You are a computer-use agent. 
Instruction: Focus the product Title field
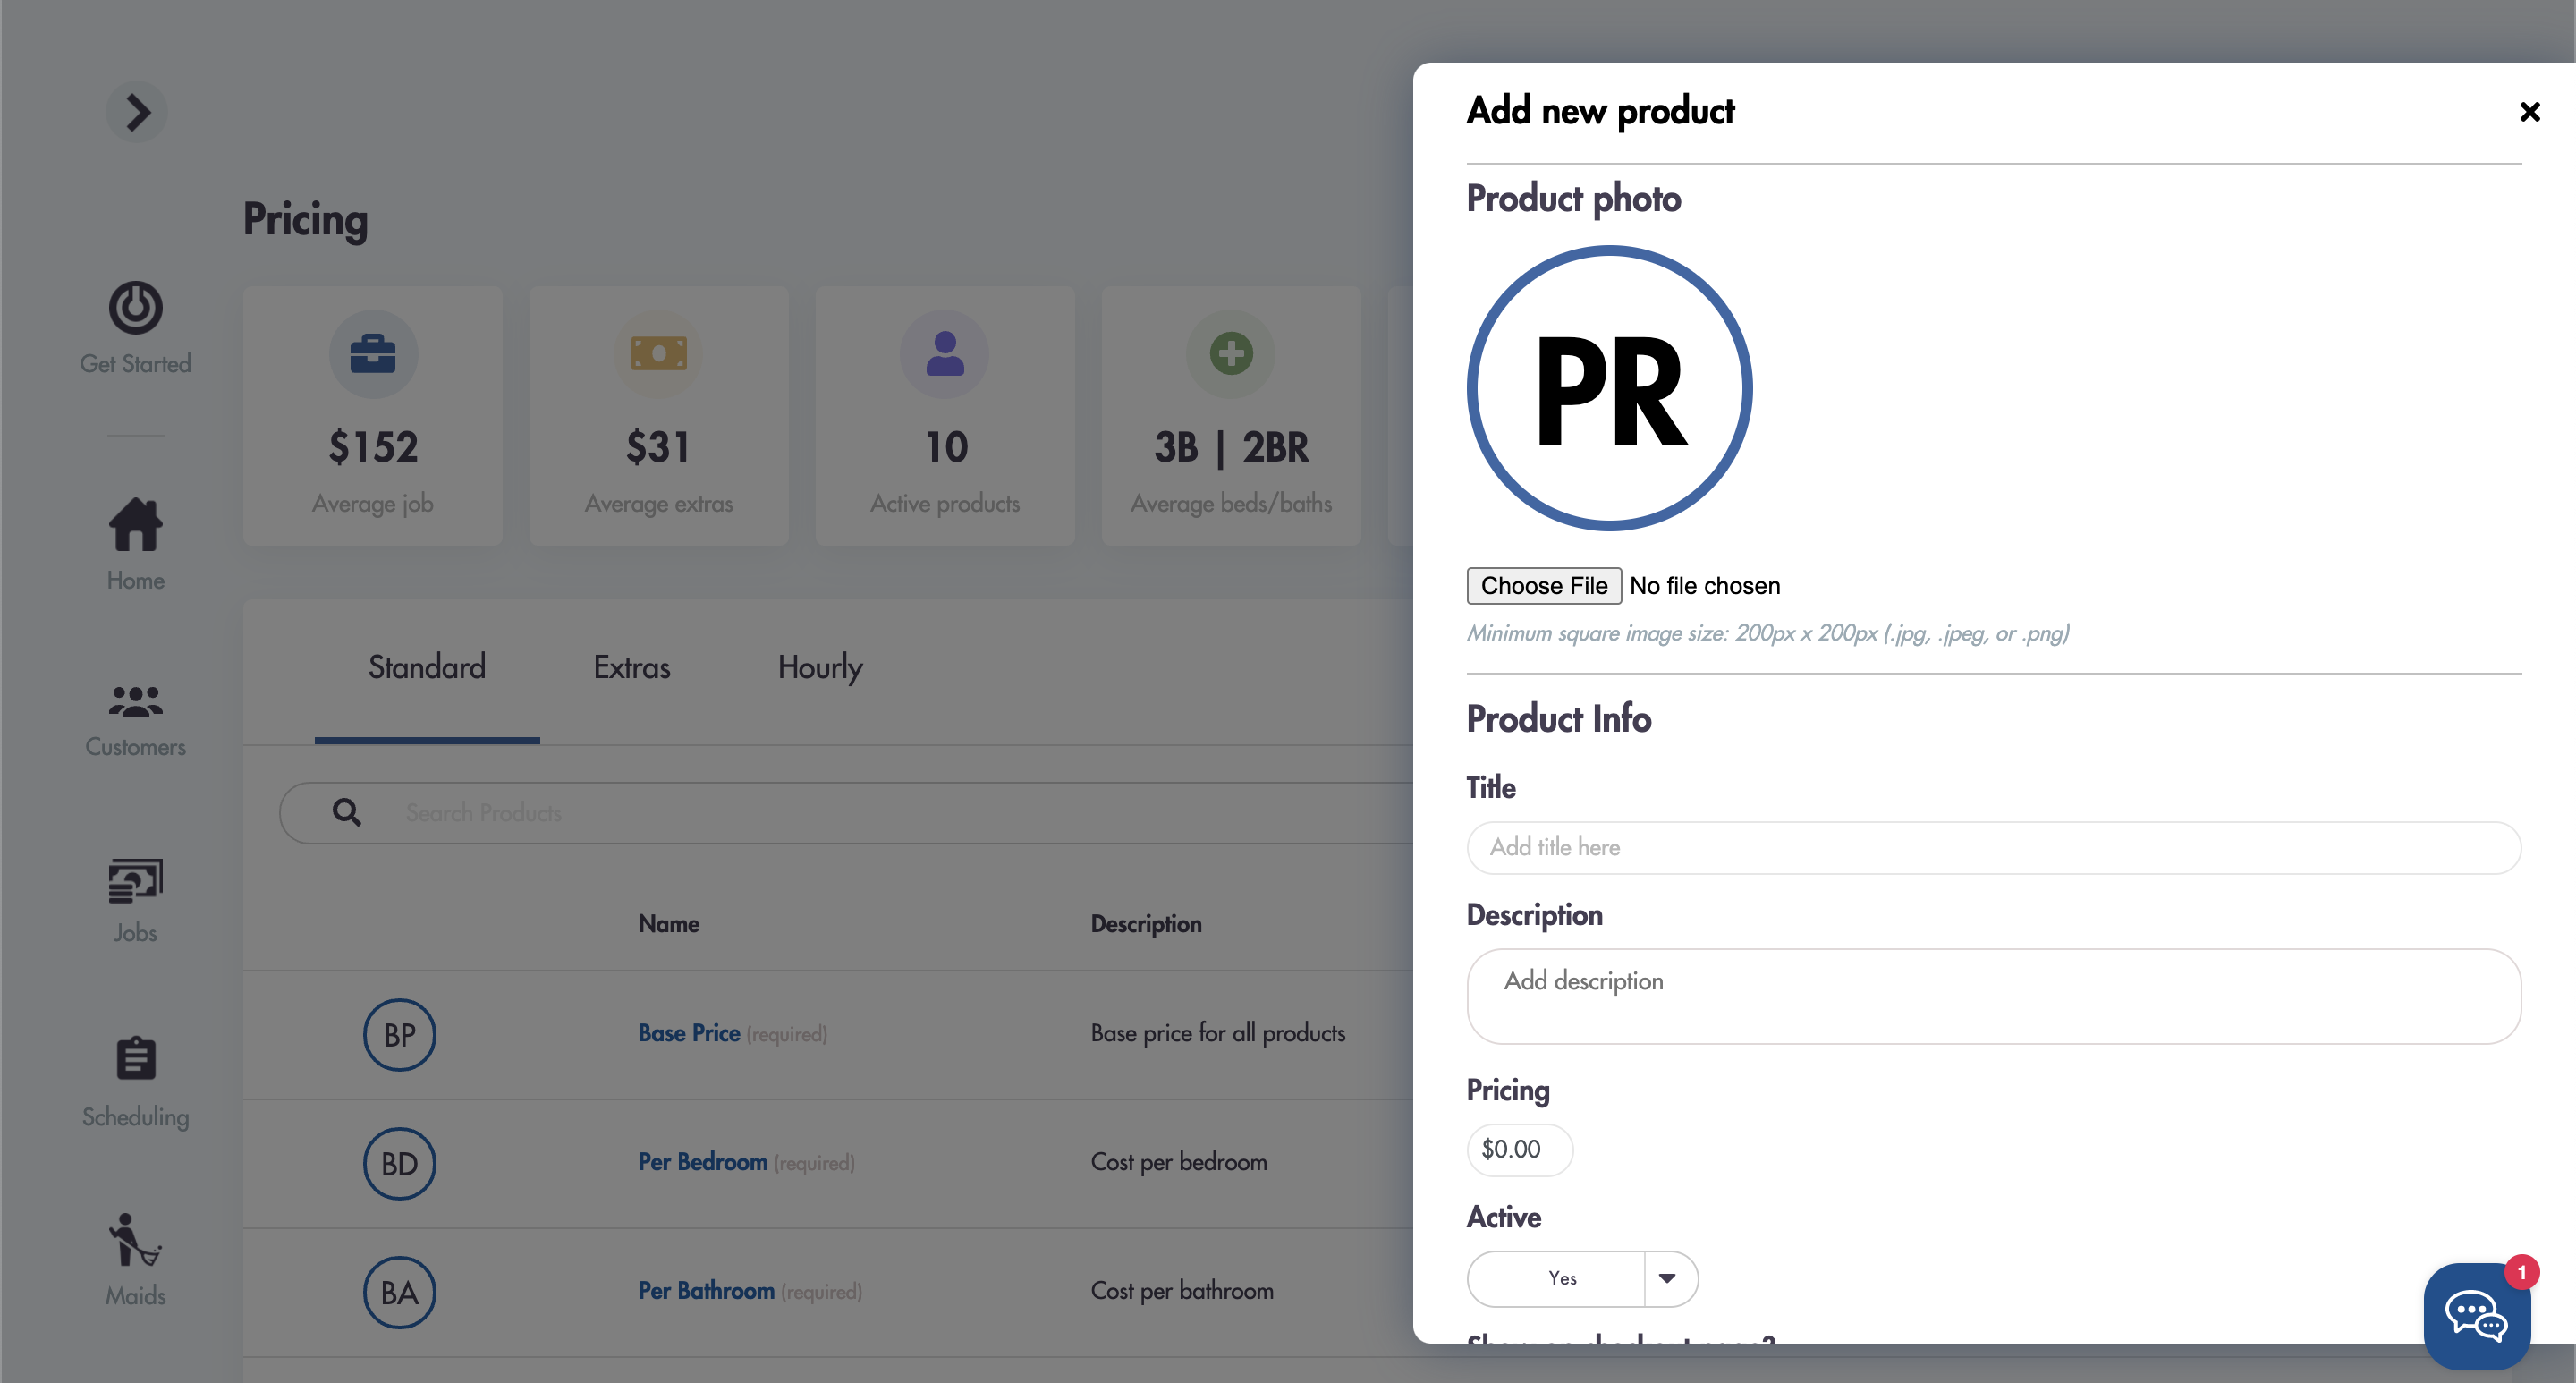1993,847
